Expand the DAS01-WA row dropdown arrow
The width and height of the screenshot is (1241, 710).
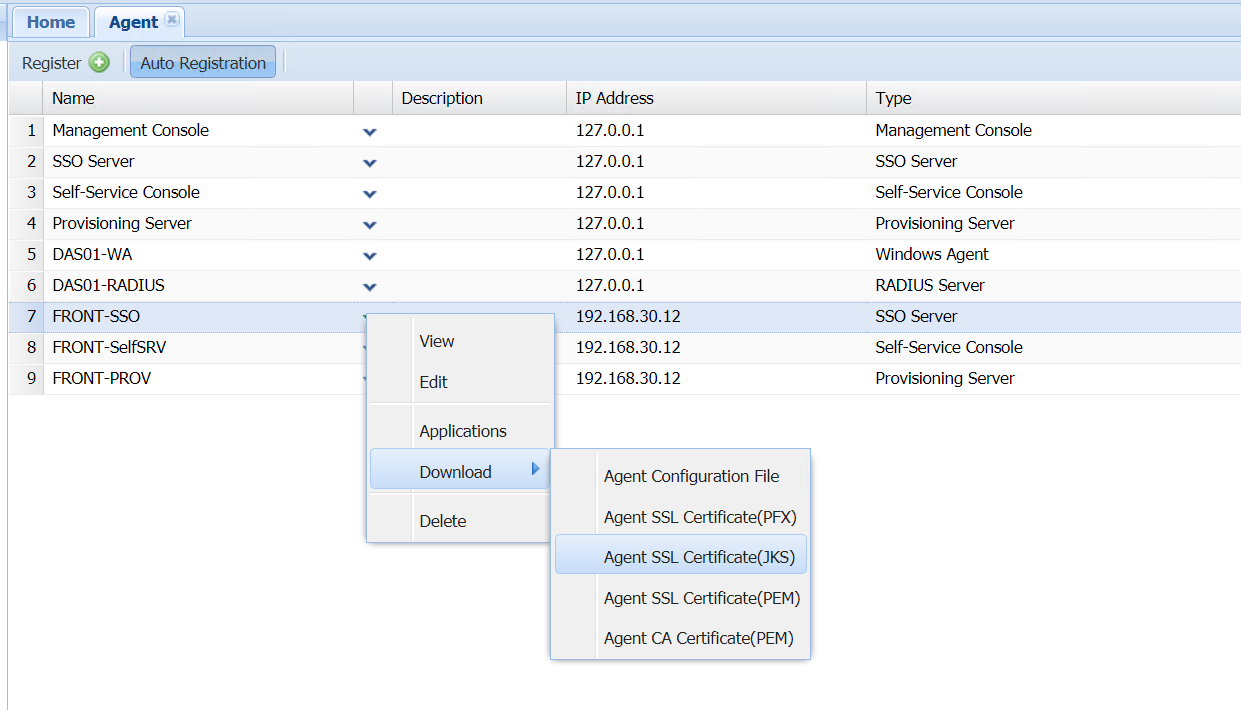[370, 256]
